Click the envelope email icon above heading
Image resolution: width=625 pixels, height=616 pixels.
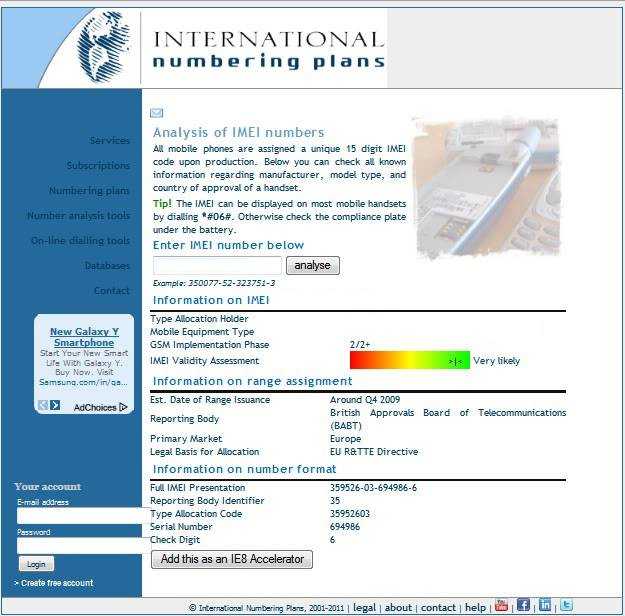tap(156, 113)
